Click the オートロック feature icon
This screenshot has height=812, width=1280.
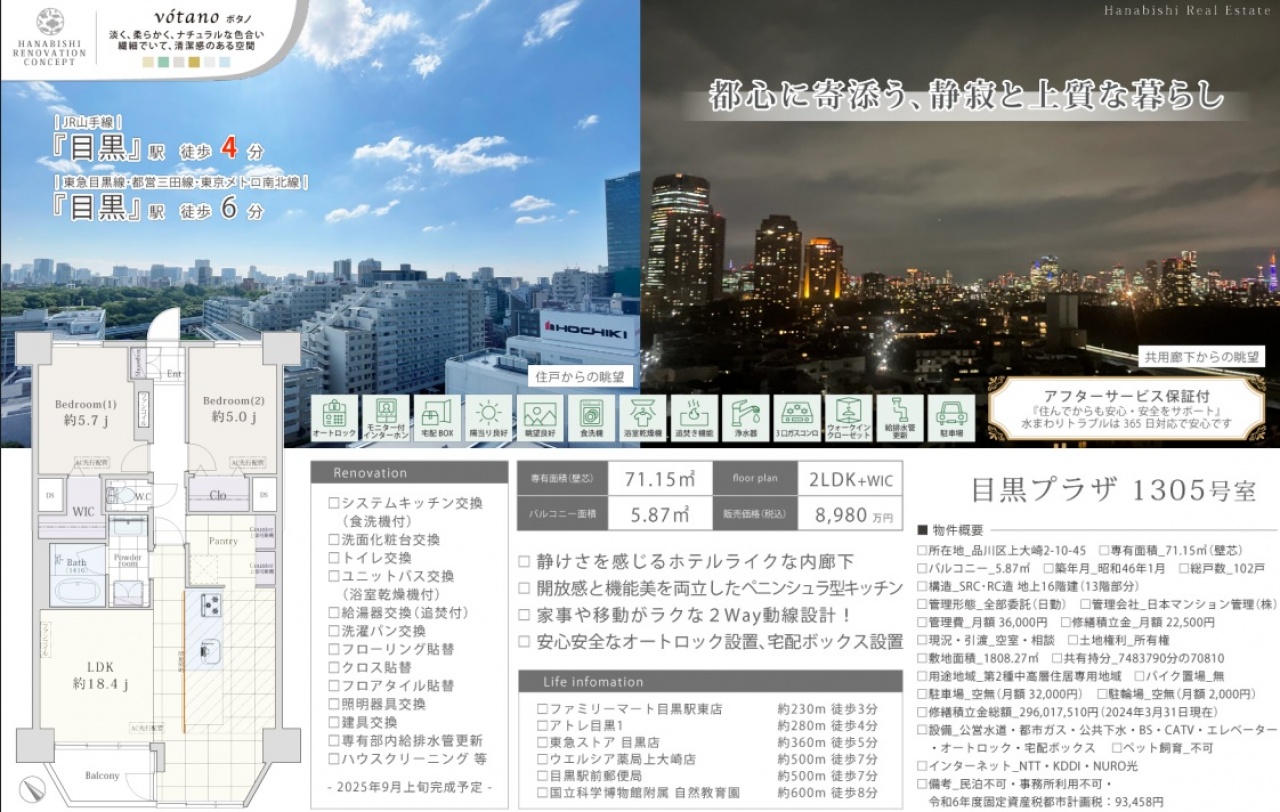click(333, 419)
